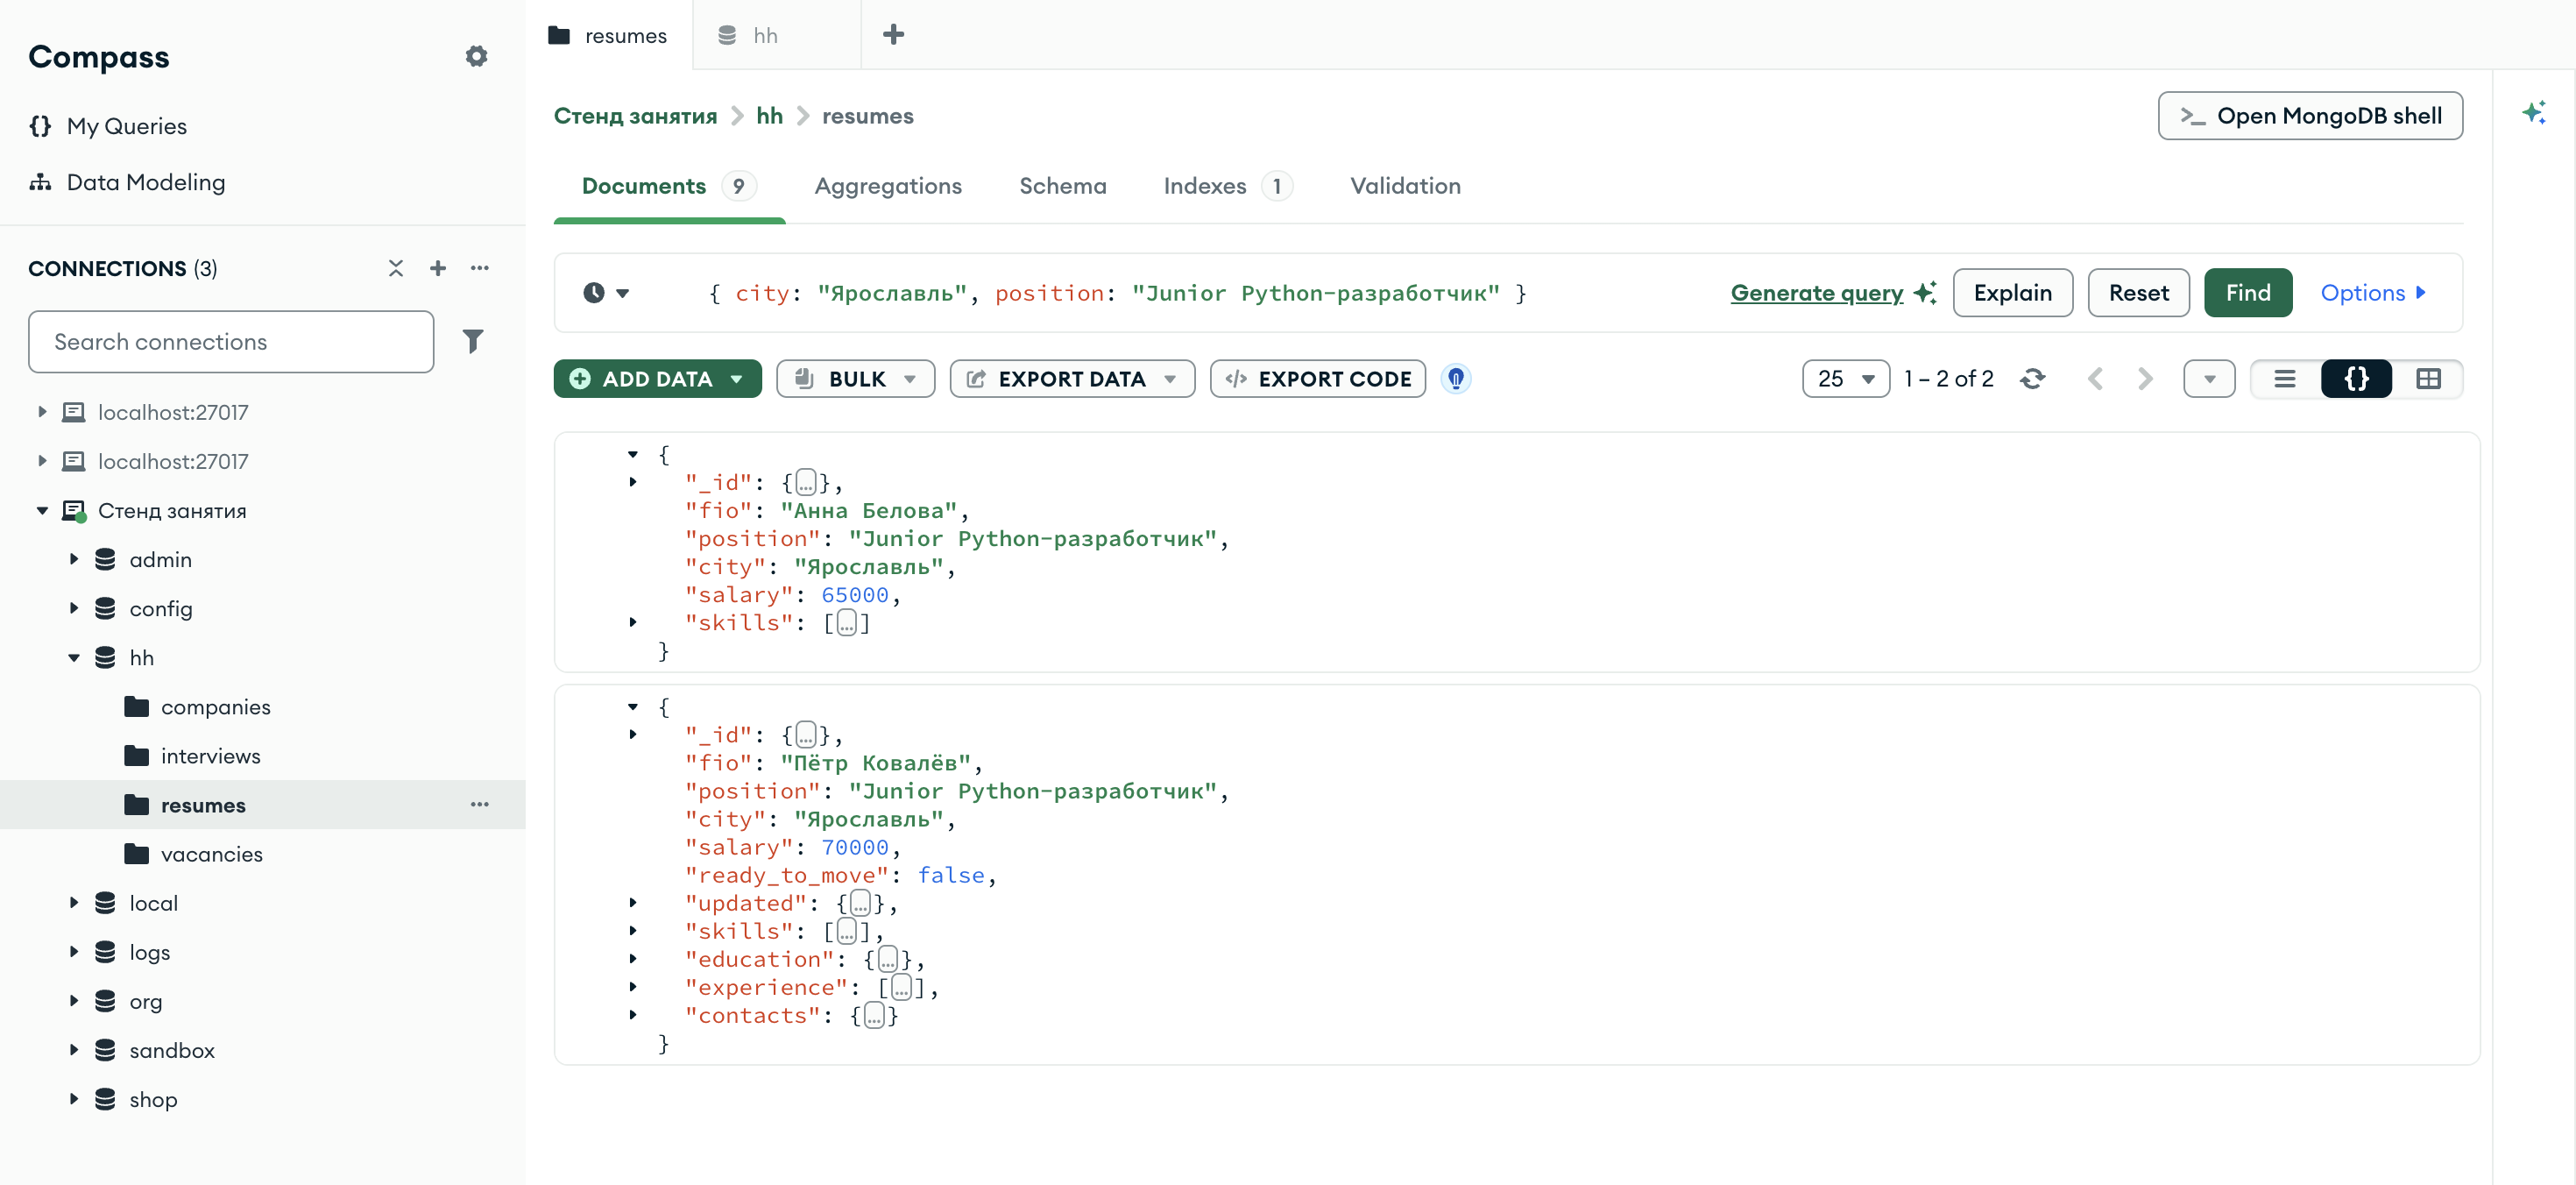This screenshot has height=1185, width=2576.
Task: Switch to Aggregations tab
Action: pyautogui.click(x=888, y=186)
